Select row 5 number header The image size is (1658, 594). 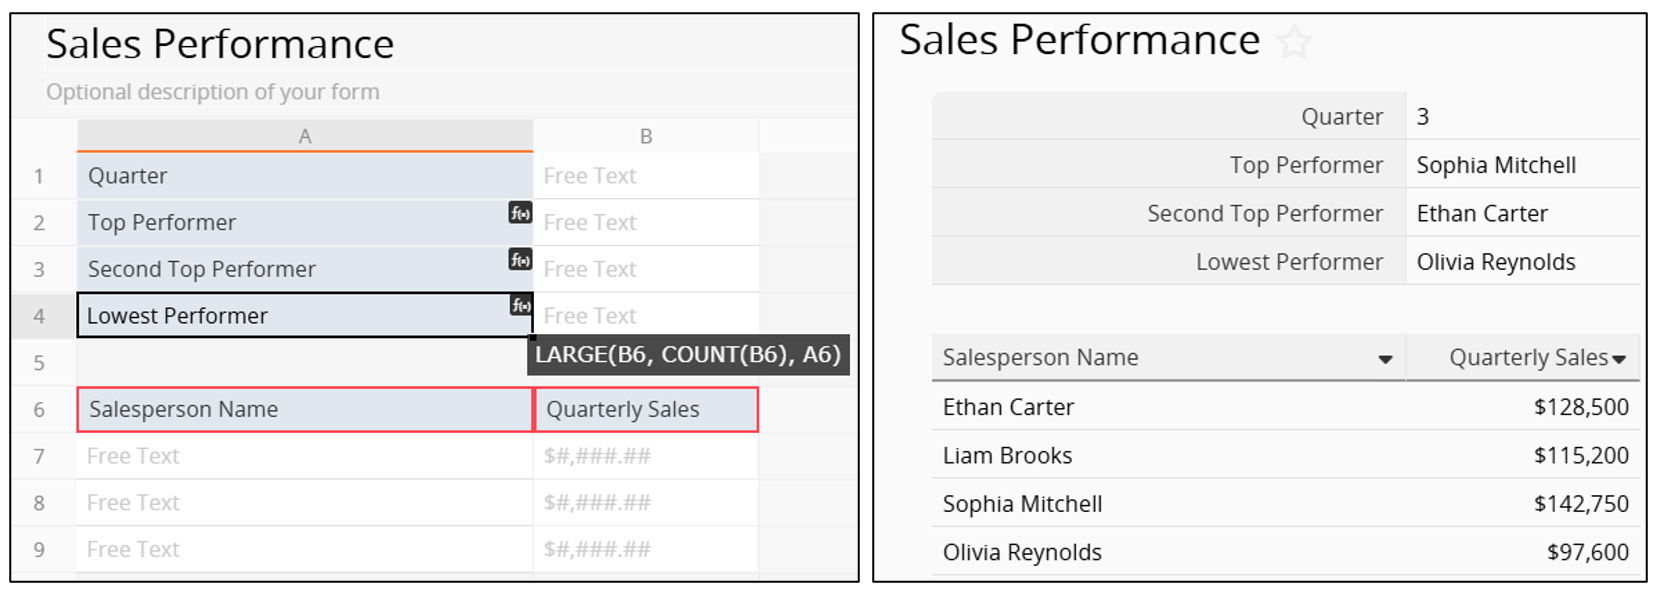point(39,362)
